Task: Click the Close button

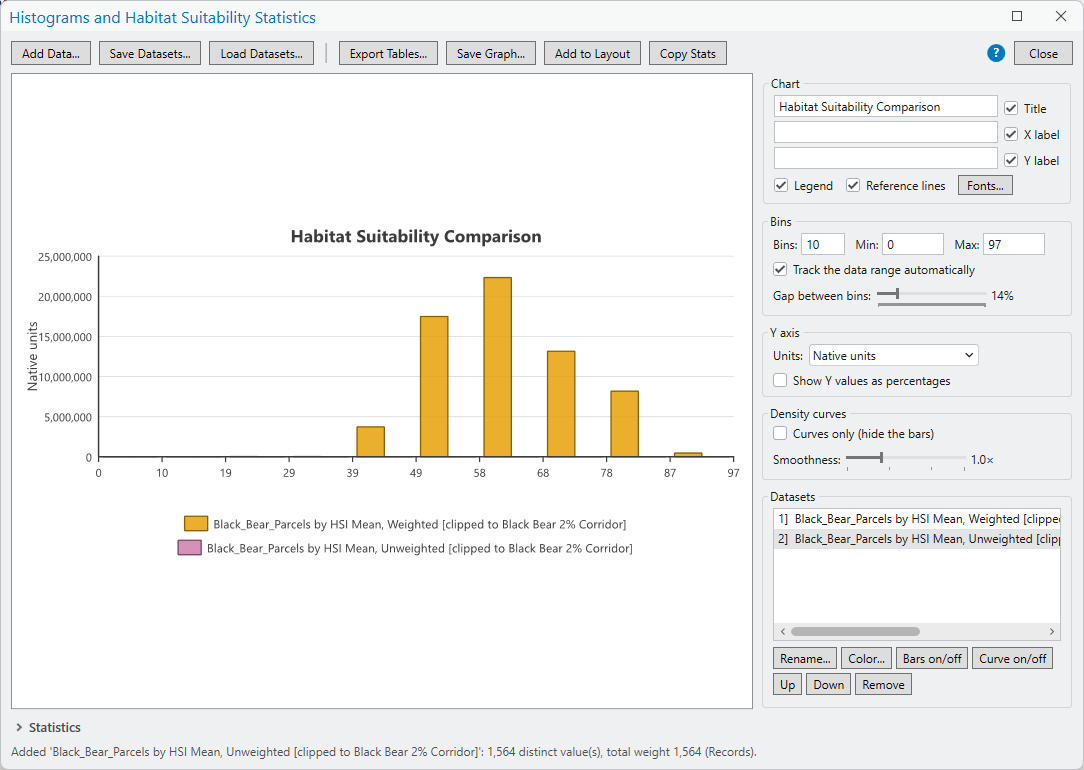Action: tap(1043, 53)
